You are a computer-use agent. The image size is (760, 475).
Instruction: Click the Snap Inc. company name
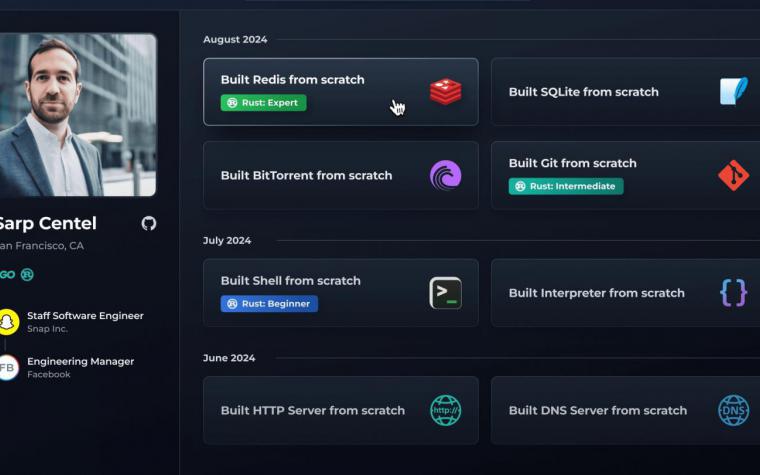[x=47, y=329]
